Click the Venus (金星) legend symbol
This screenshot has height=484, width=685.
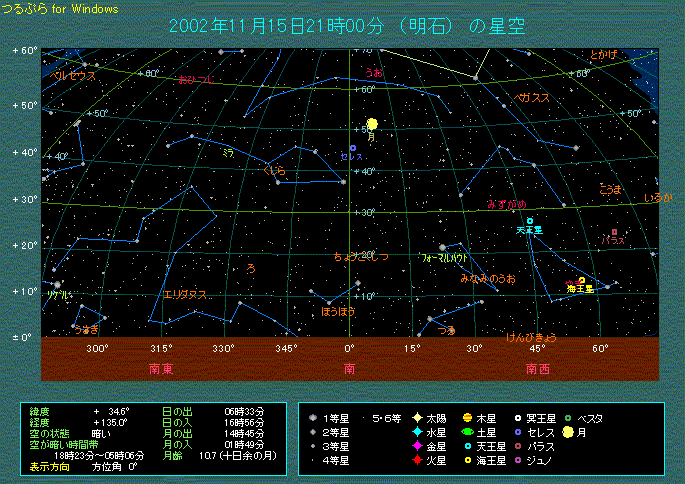click(415, 445)
